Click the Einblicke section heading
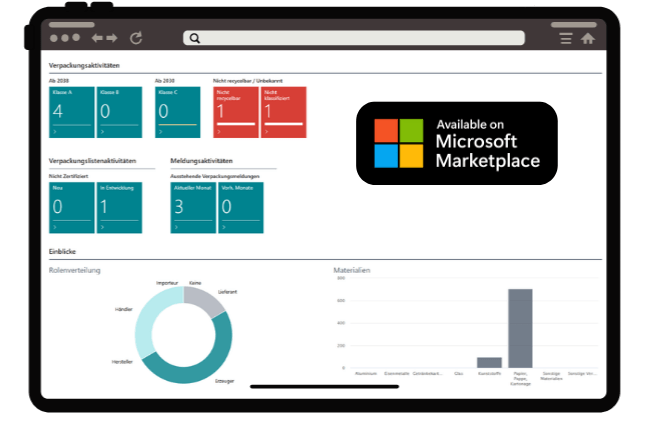This screenshot has height=421, width=646. coord(62,251)
